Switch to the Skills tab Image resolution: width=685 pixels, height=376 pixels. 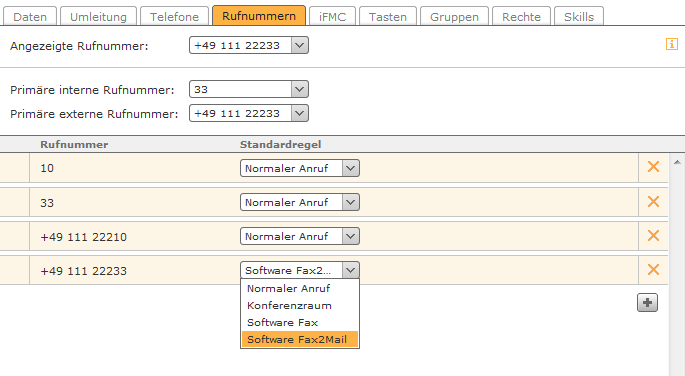coord(579,17)
